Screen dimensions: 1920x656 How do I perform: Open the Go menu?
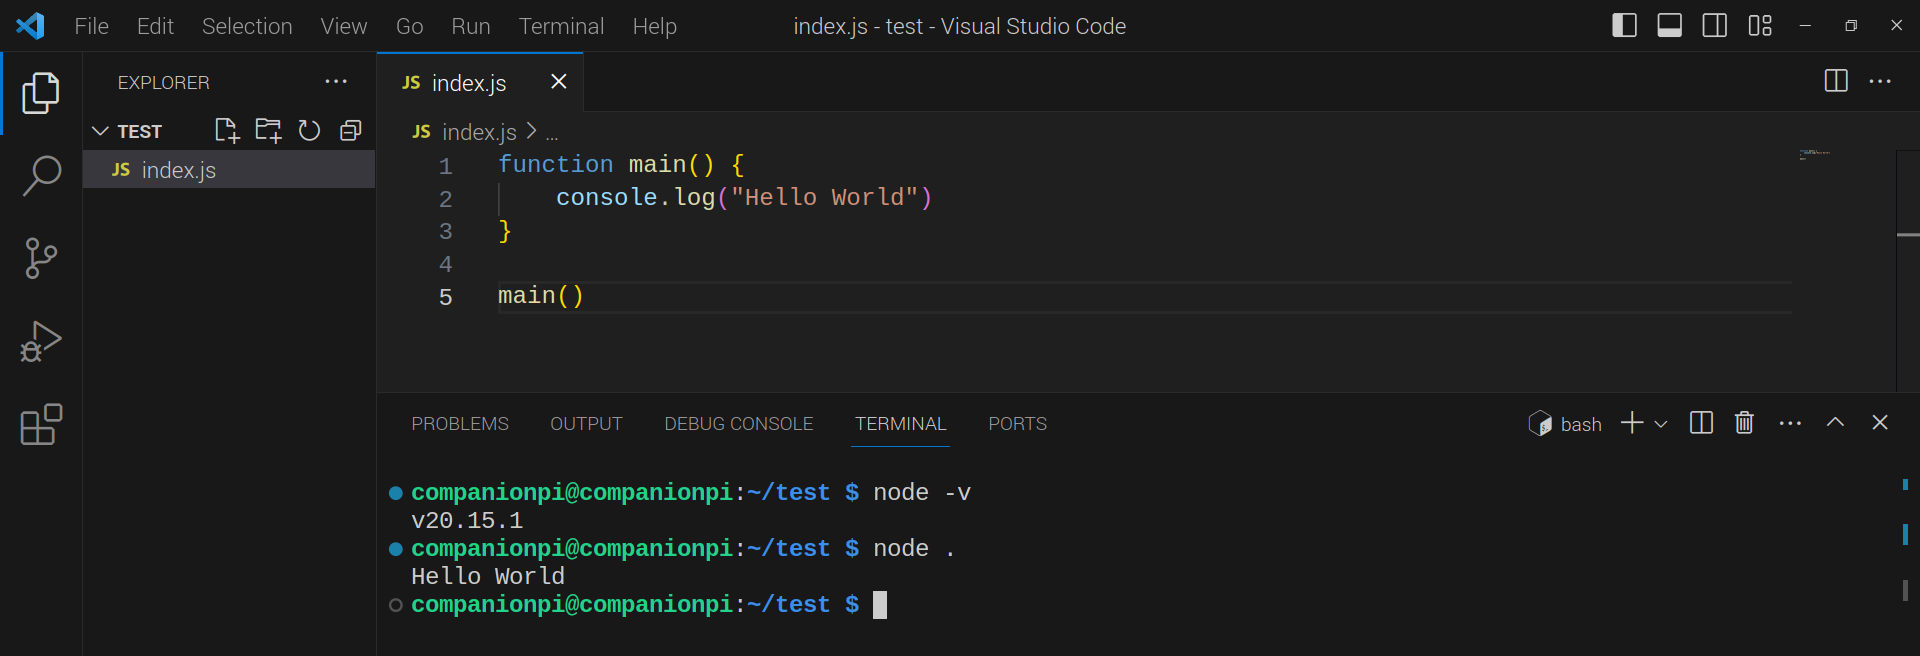coord(410,26)
